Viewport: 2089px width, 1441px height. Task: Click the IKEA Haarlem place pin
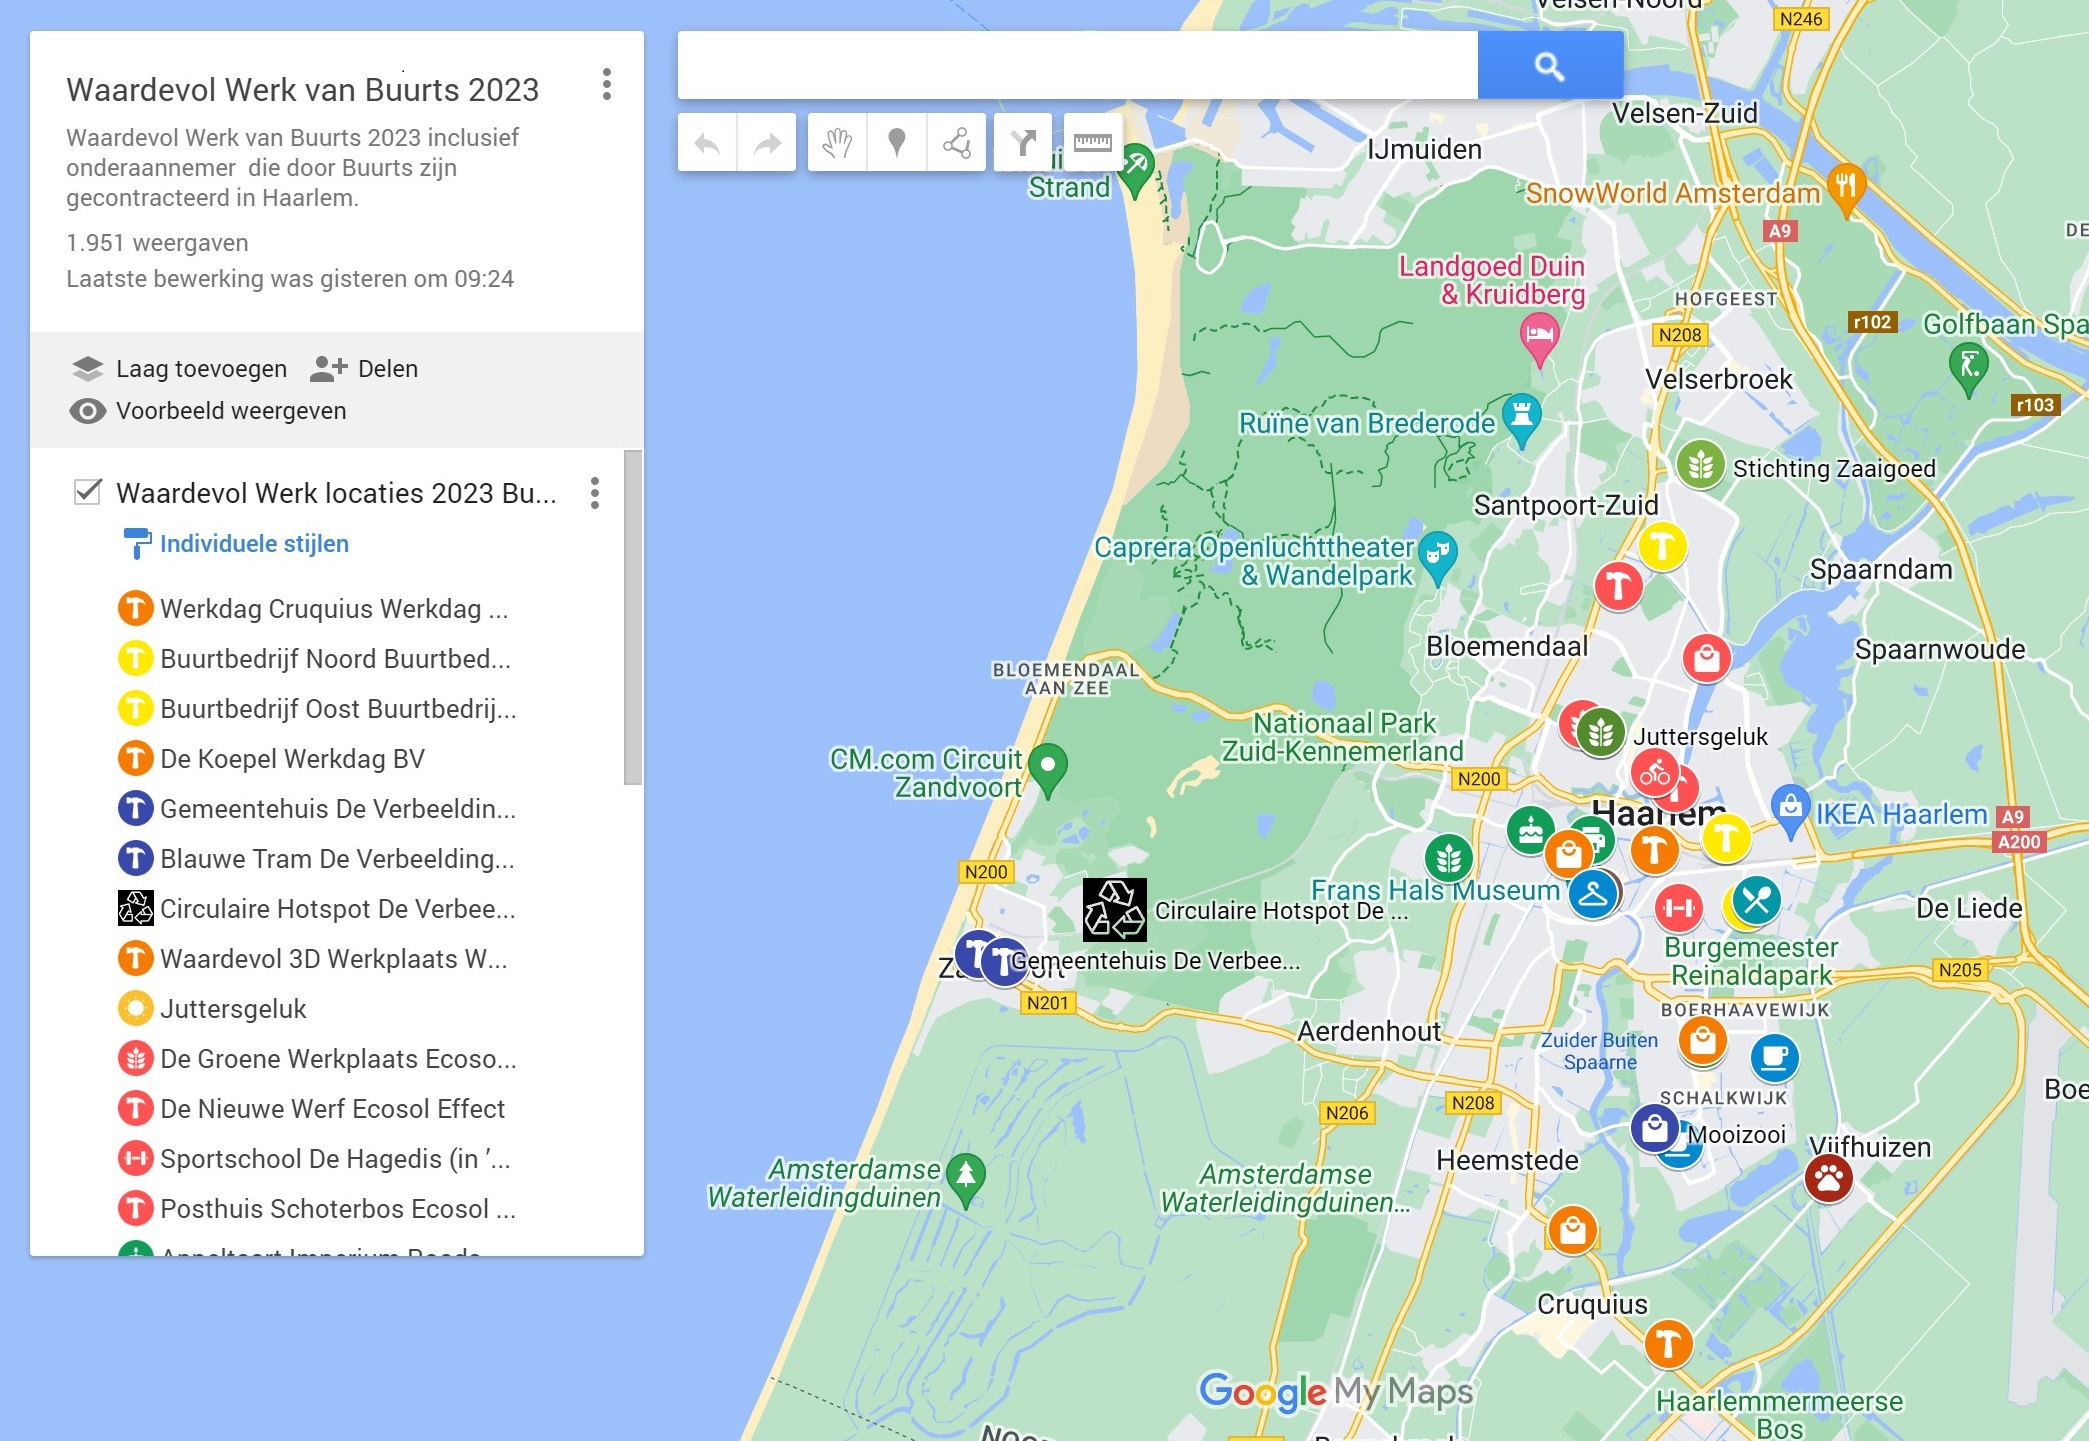1791,810
